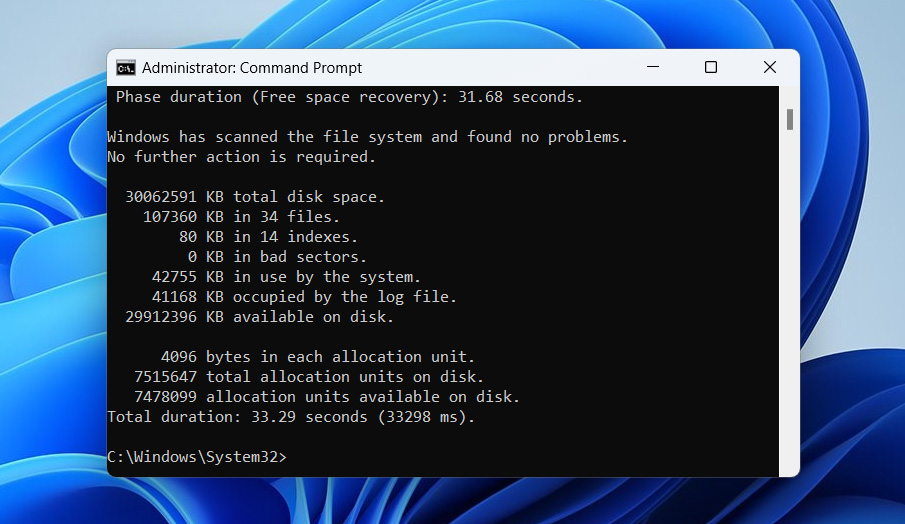Image resolution: width=905 pixels, height=524 pixels.
Task: Click 'Windows has scanned the file system' line
Action: coord(368,137)
